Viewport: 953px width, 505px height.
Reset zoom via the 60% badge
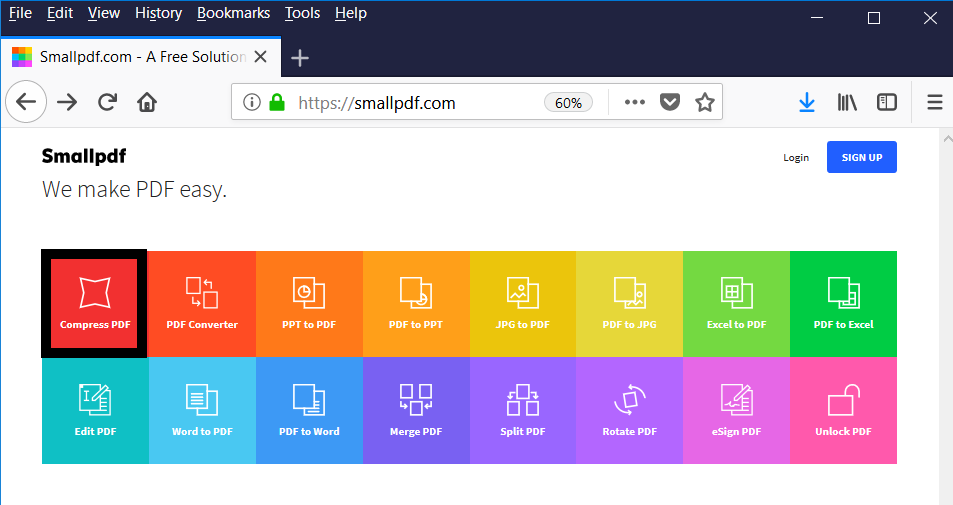click(568, 103)
